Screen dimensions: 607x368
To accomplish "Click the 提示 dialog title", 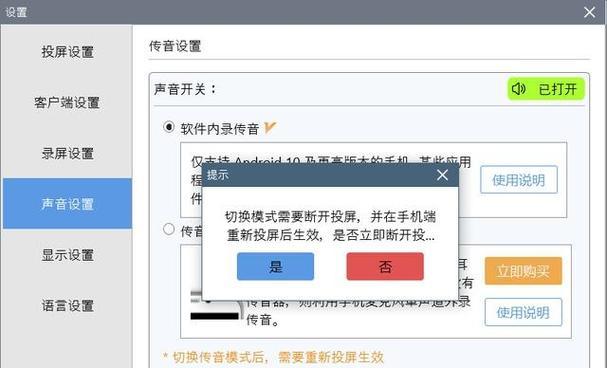I will pyautogui.click(x=218, y=175).
